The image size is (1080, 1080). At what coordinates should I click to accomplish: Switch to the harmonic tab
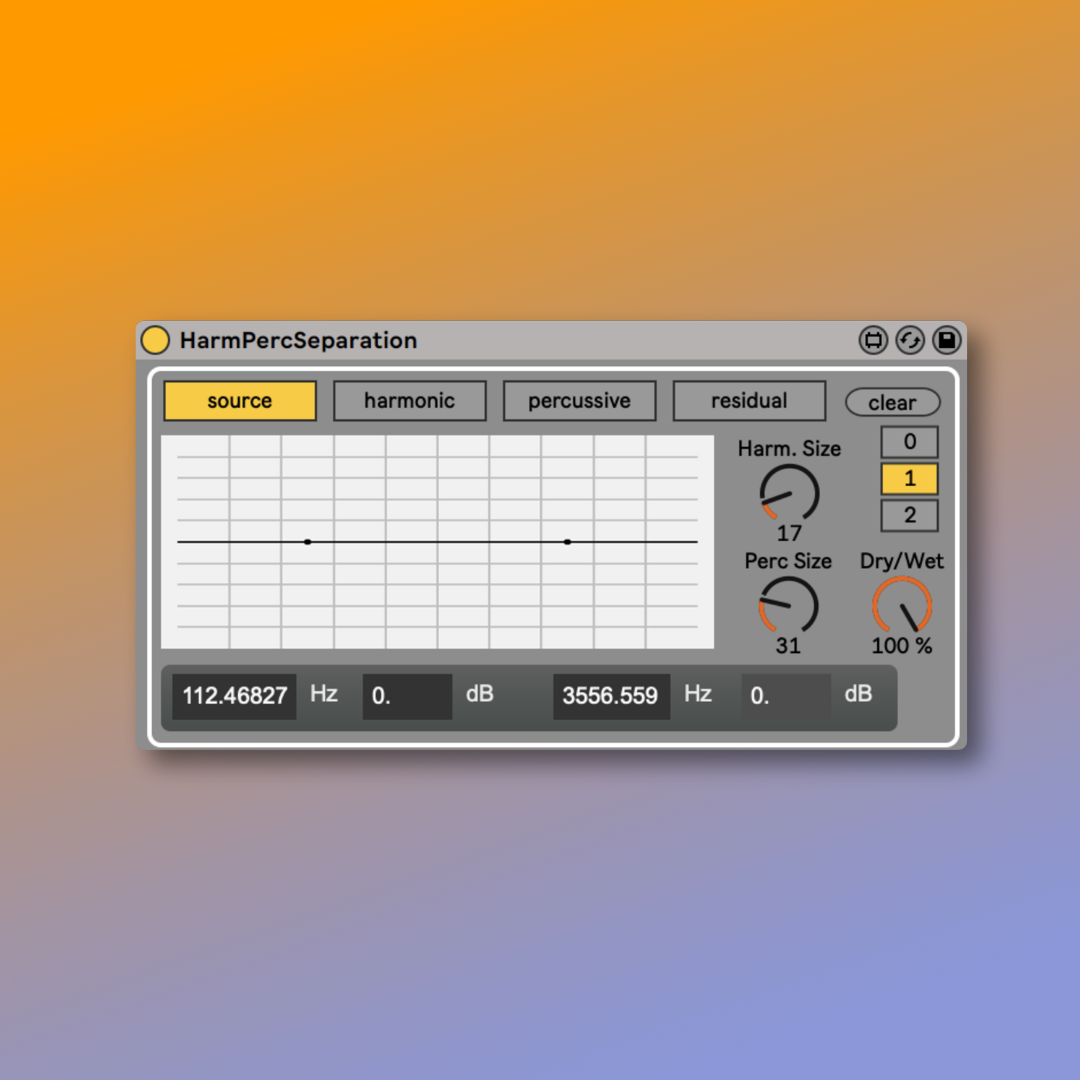click(409, 401)
